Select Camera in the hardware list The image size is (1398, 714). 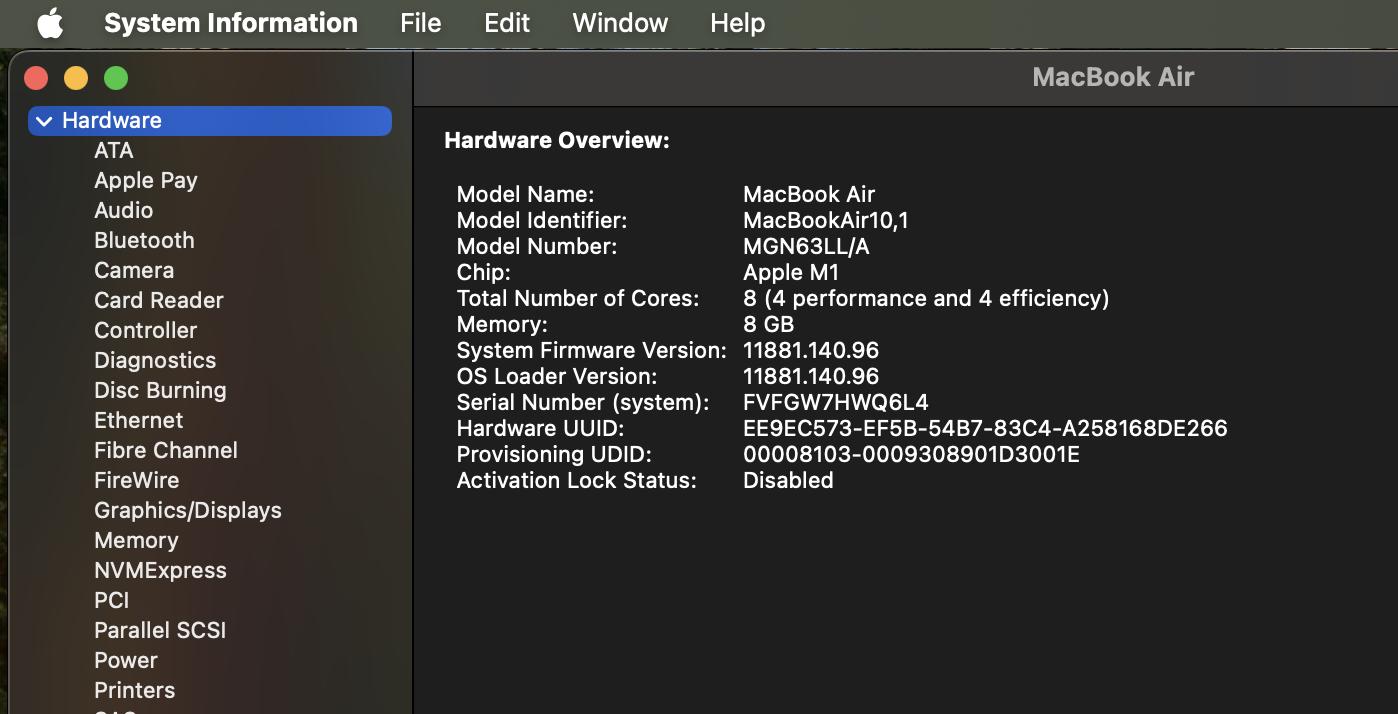click(134, 270)
